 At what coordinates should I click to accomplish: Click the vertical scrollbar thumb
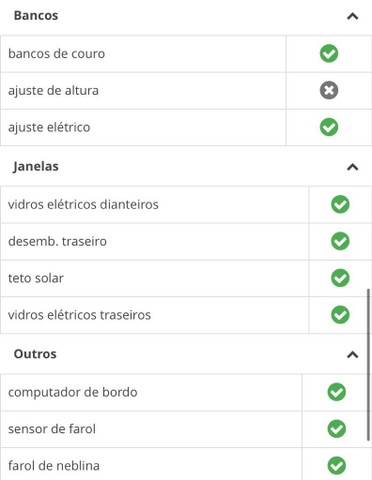368,365
